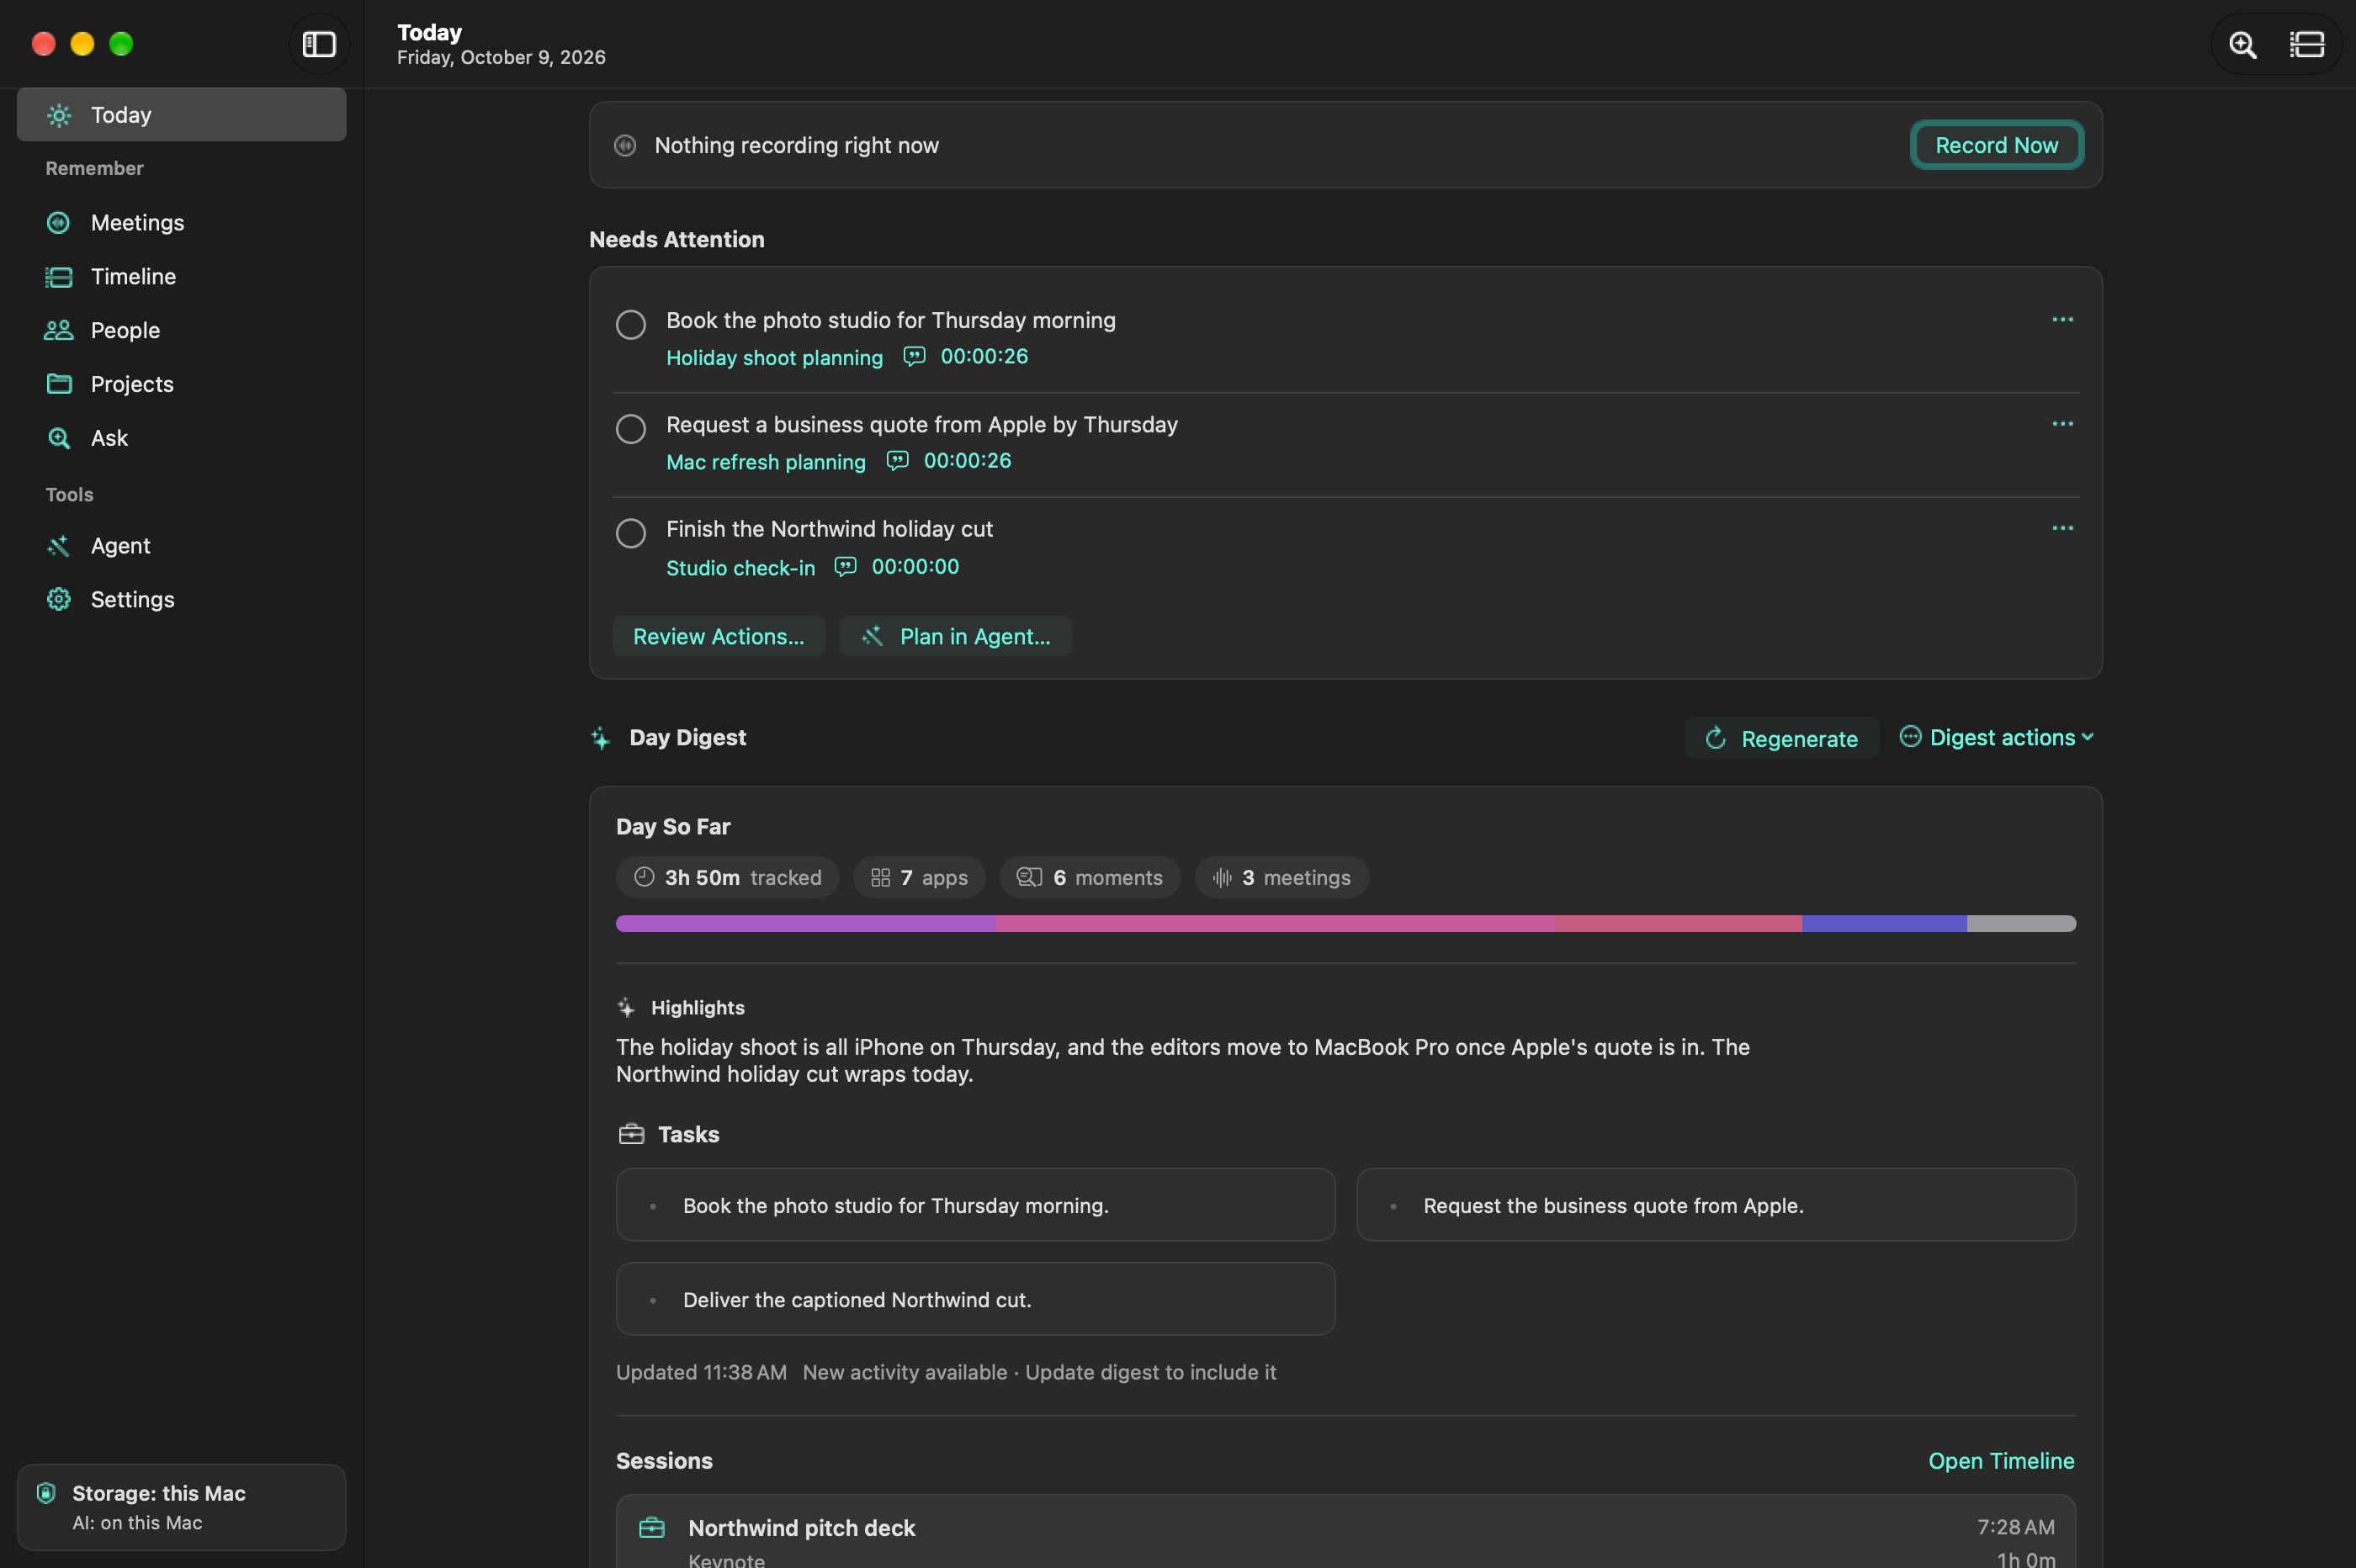Open more options for Northwind holiday cut task

click(2062, 528)
